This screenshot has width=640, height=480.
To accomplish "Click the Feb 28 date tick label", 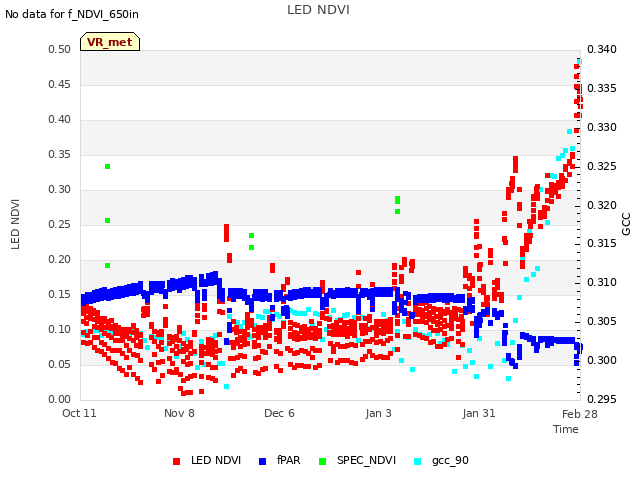I will [580, 414].
